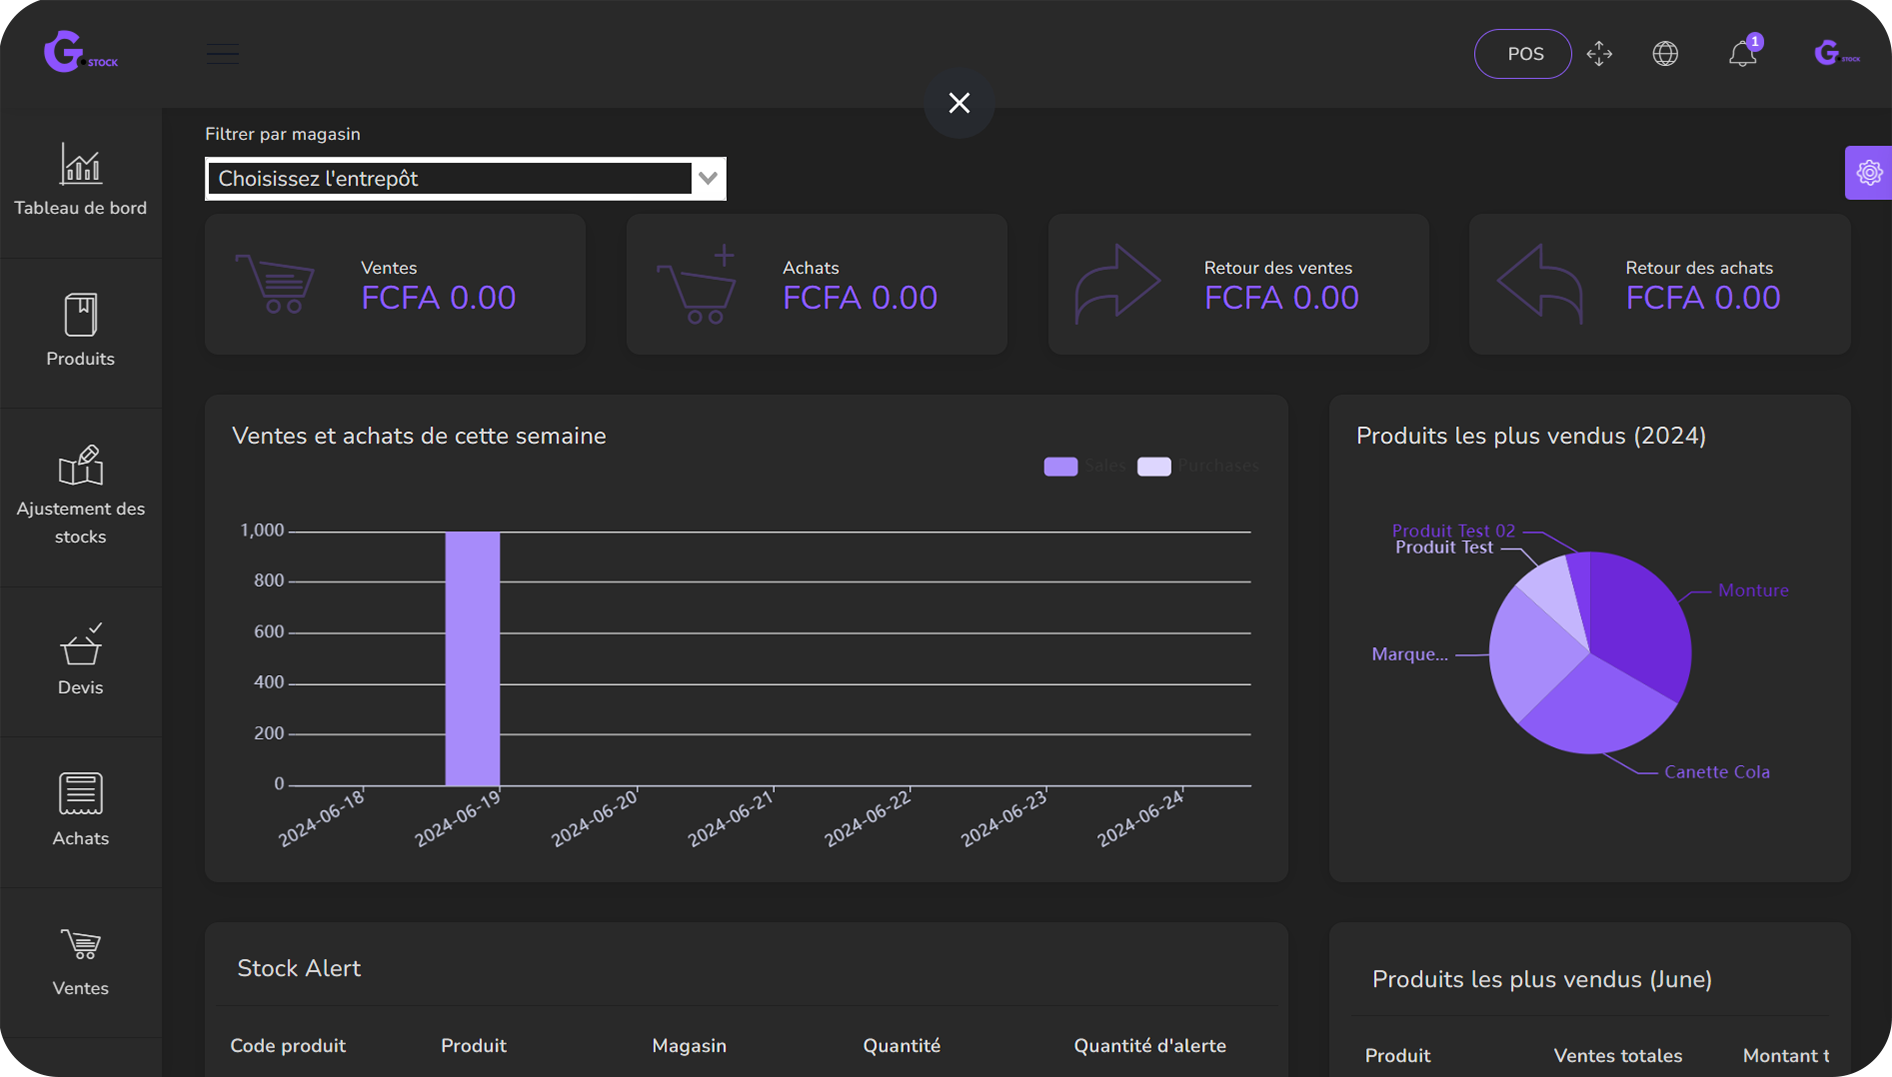Open notifications via the bell icon

point(1743,54)
